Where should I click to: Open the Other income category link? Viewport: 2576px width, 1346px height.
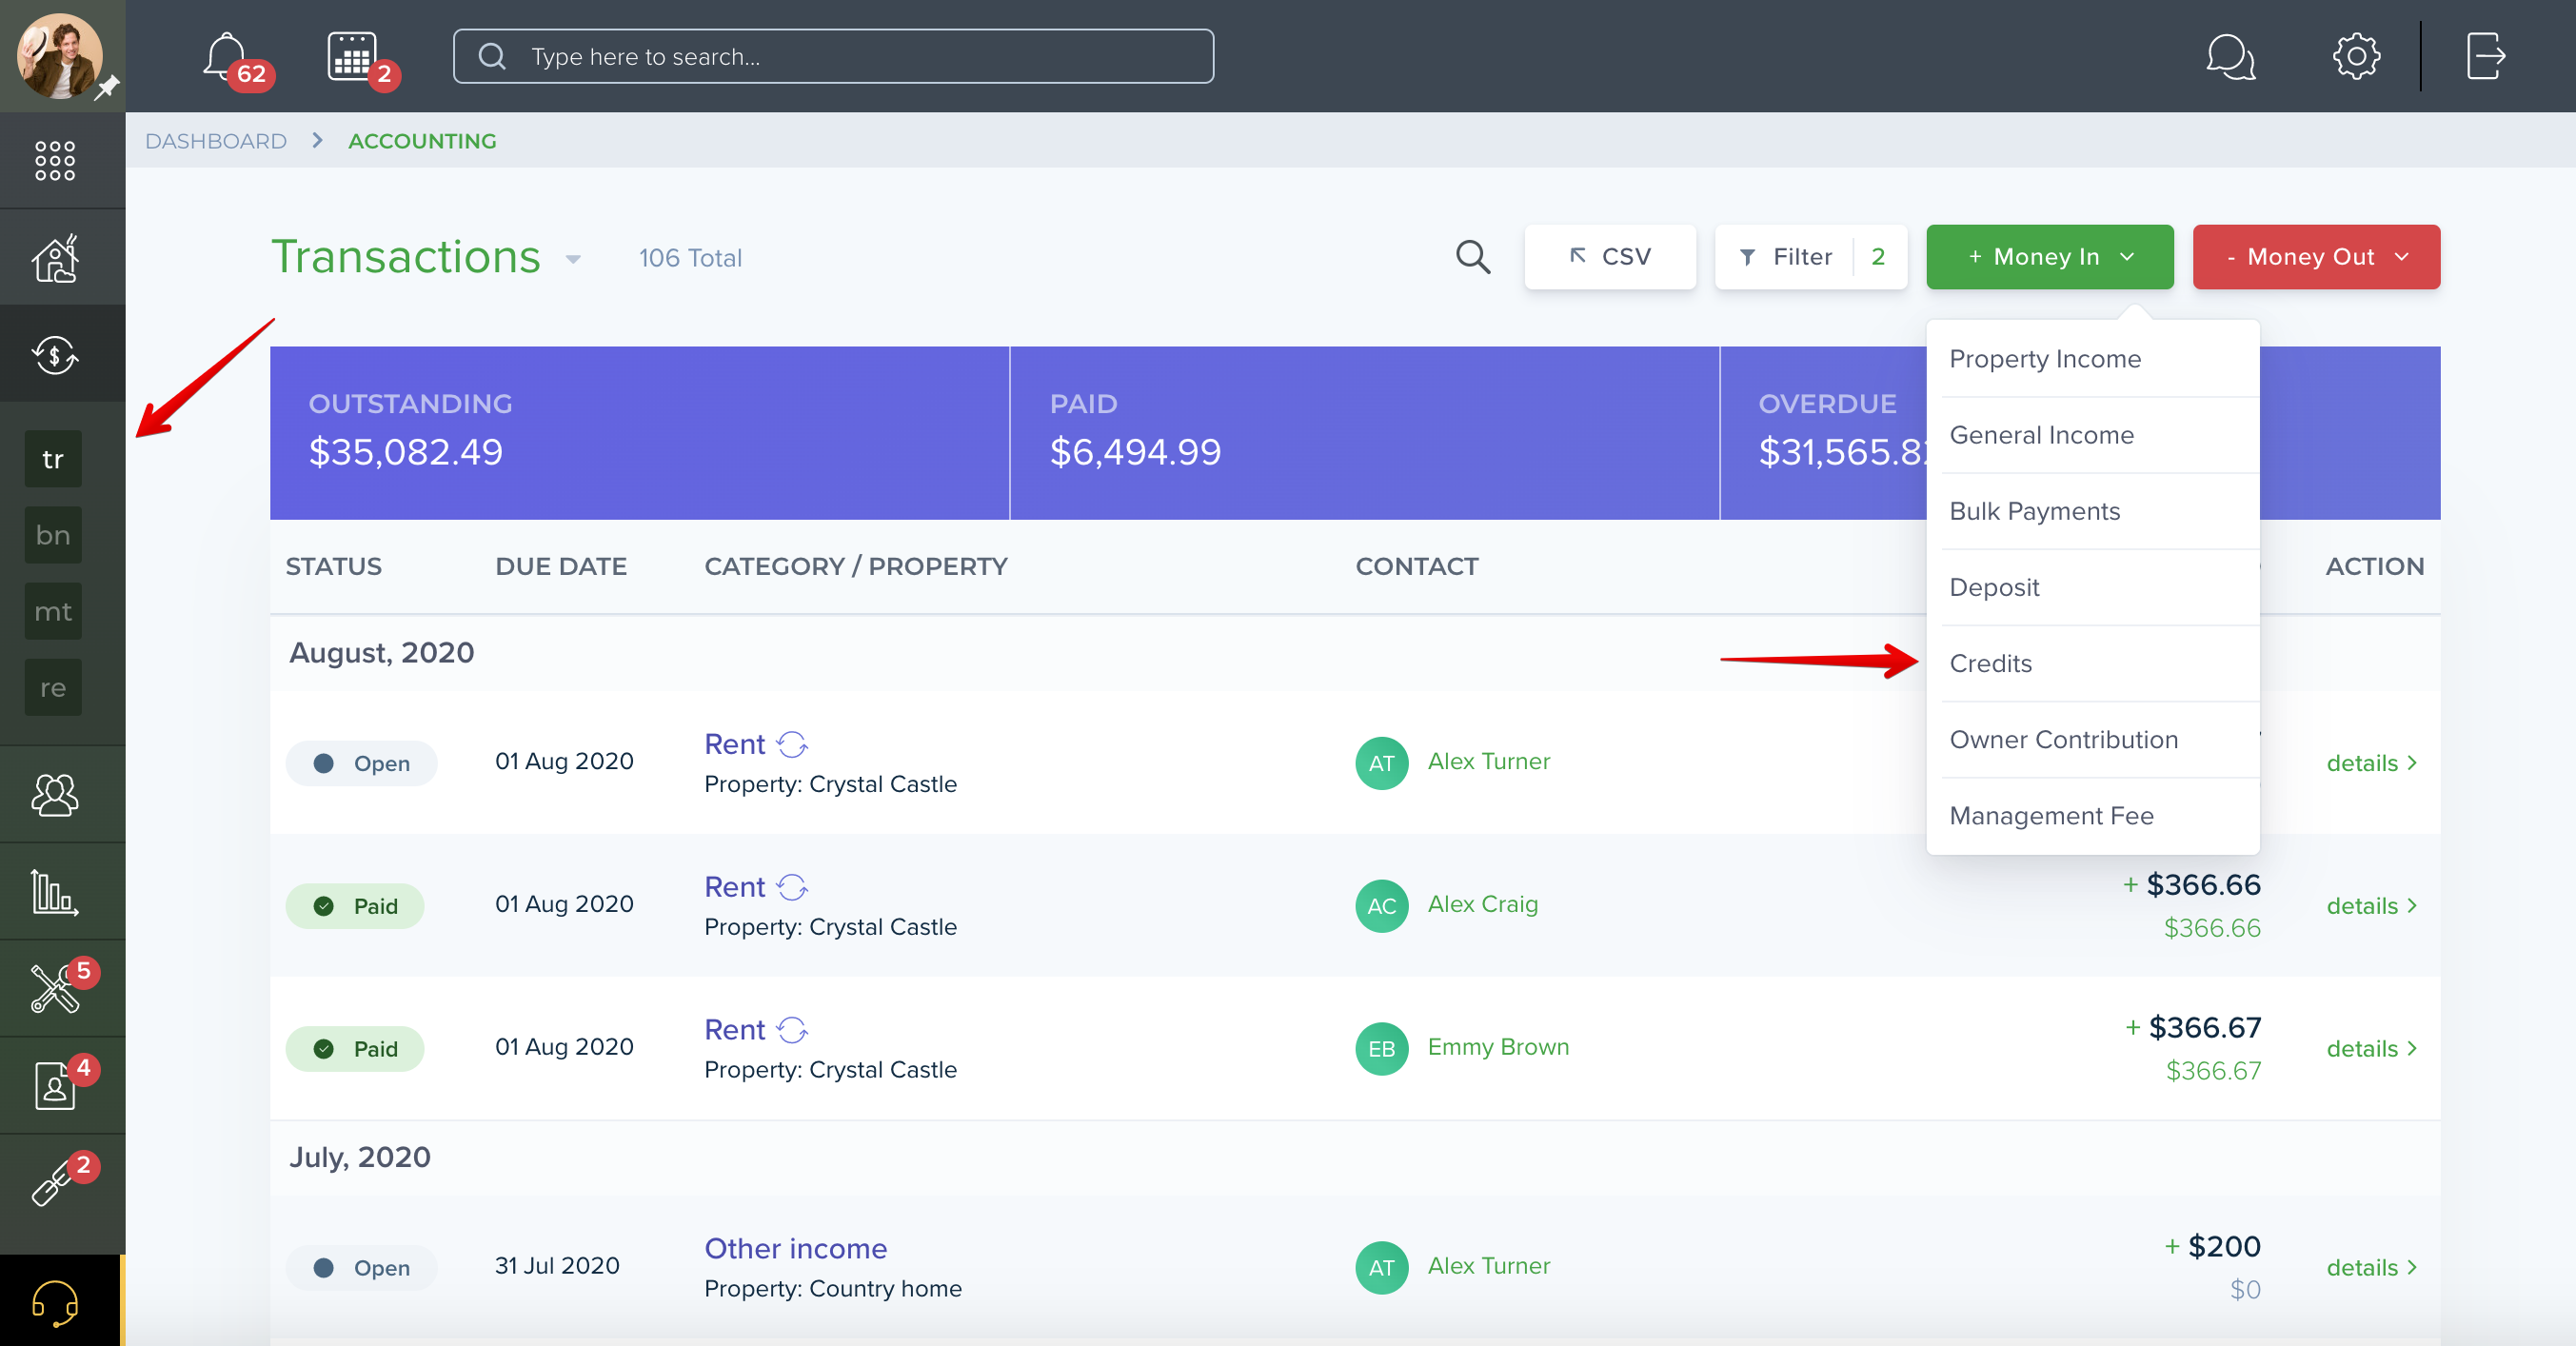coord(795,1249)
